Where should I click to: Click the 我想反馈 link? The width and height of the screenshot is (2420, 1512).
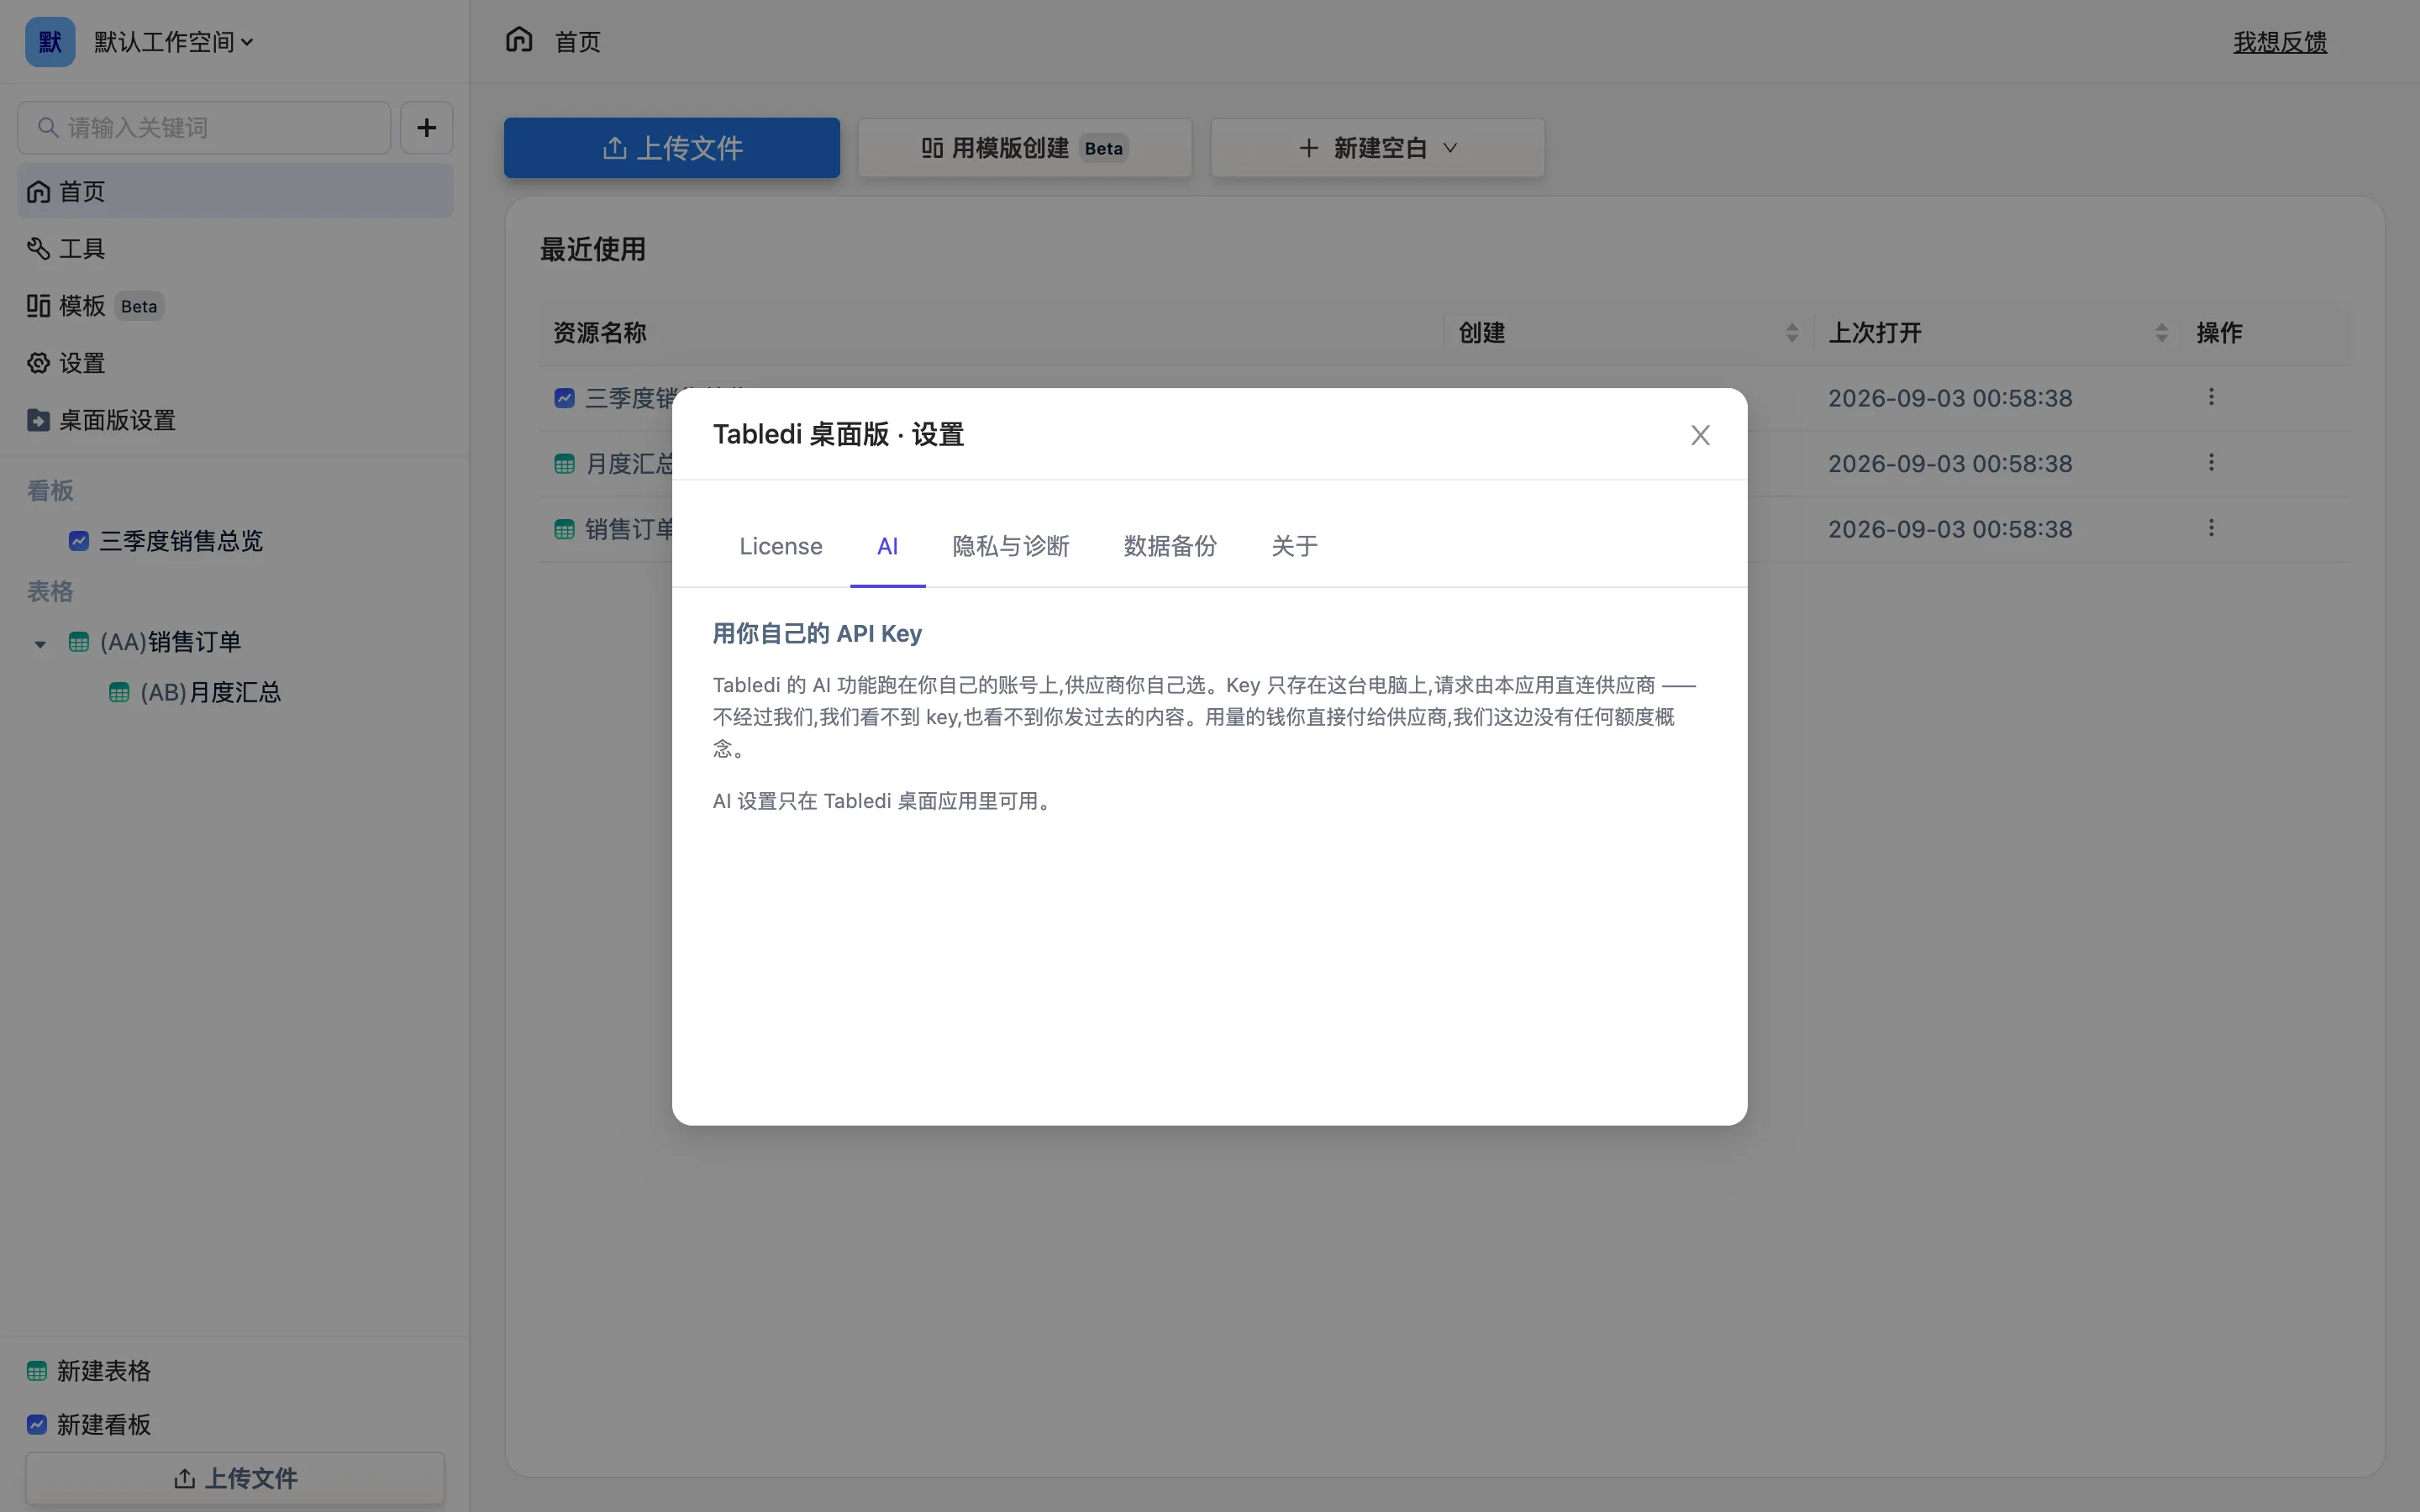[2280, 42]
